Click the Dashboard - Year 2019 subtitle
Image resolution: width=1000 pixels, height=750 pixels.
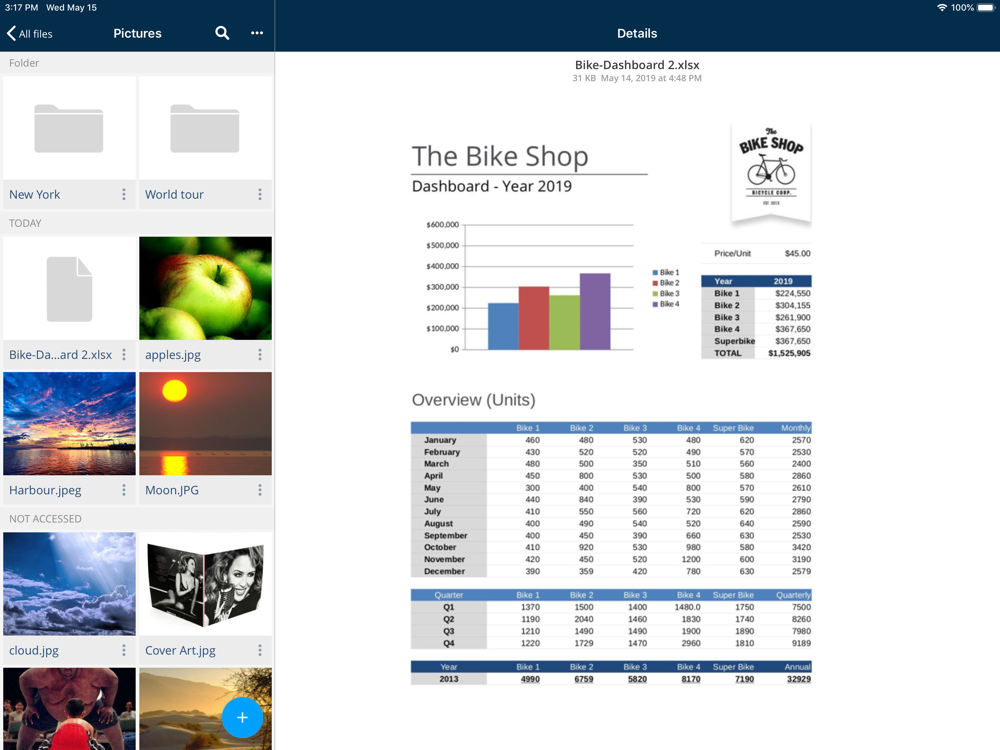click(x=492, y=186)
